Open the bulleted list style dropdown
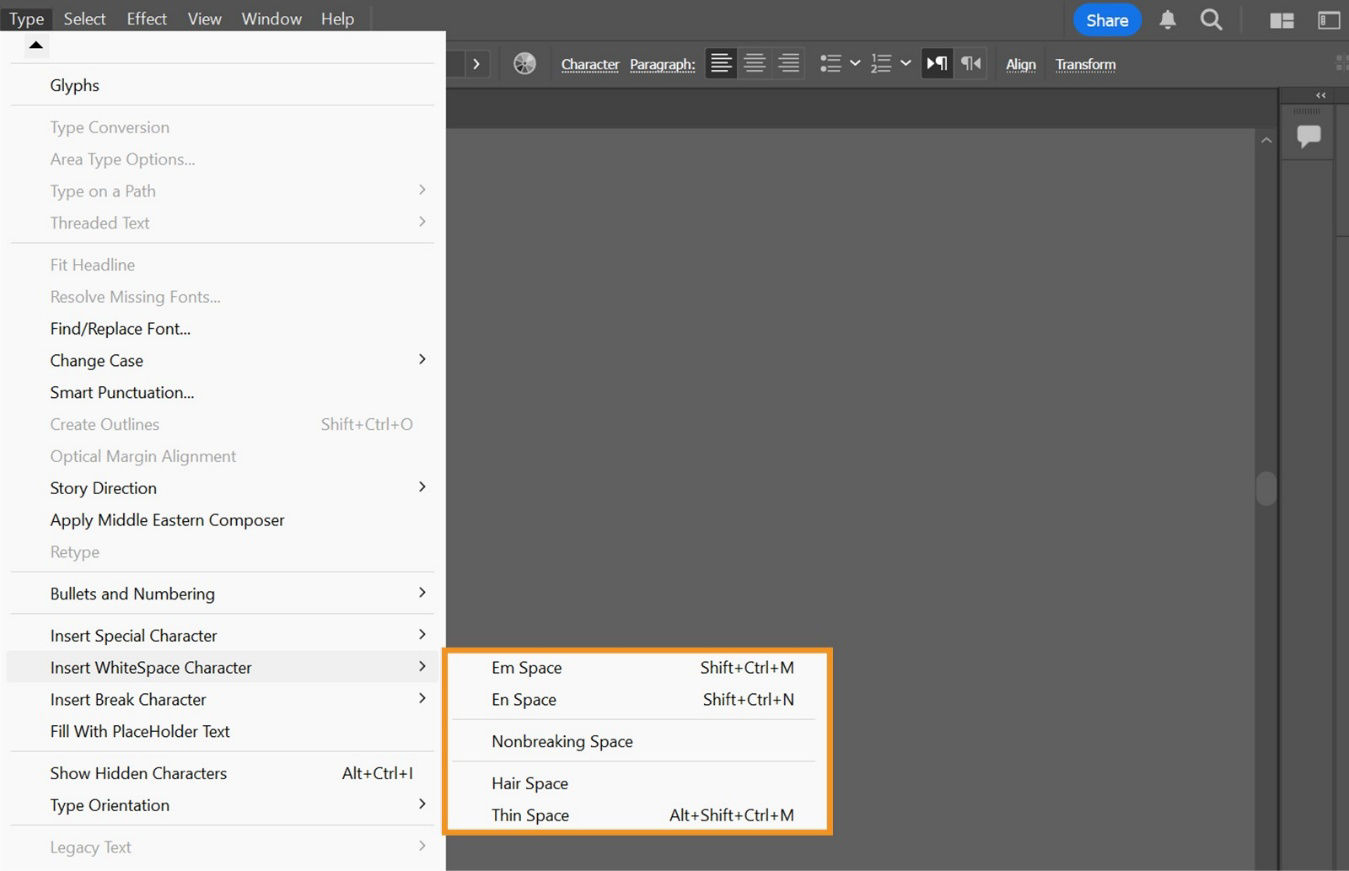 tap(856, 63)
